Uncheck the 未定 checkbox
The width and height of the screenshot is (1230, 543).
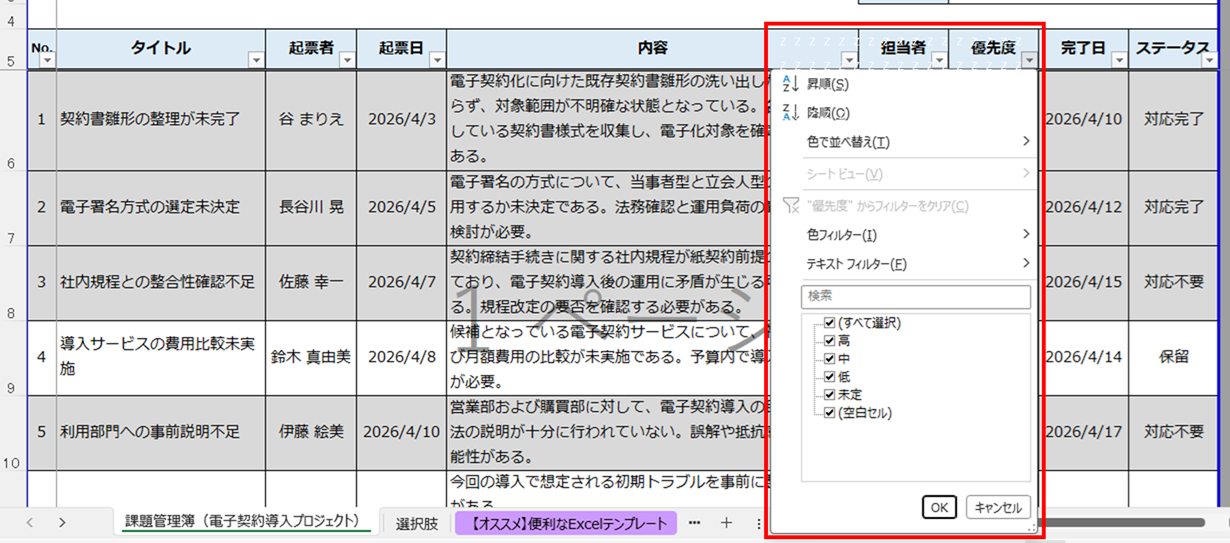pyautogui.click(x=829, y=395)
